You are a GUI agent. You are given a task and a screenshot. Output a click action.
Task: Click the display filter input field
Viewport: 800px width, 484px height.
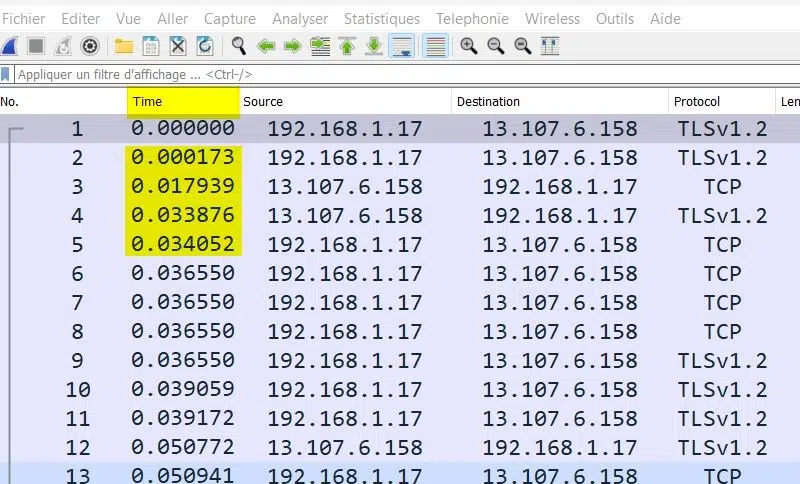(x=407, y=74)
